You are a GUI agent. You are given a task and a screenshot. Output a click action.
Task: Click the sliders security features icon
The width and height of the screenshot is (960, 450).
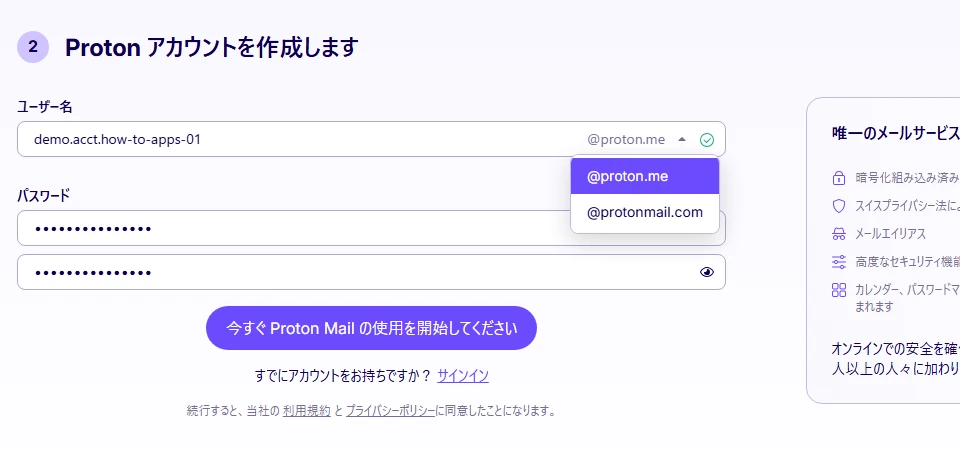coord(838,262)
